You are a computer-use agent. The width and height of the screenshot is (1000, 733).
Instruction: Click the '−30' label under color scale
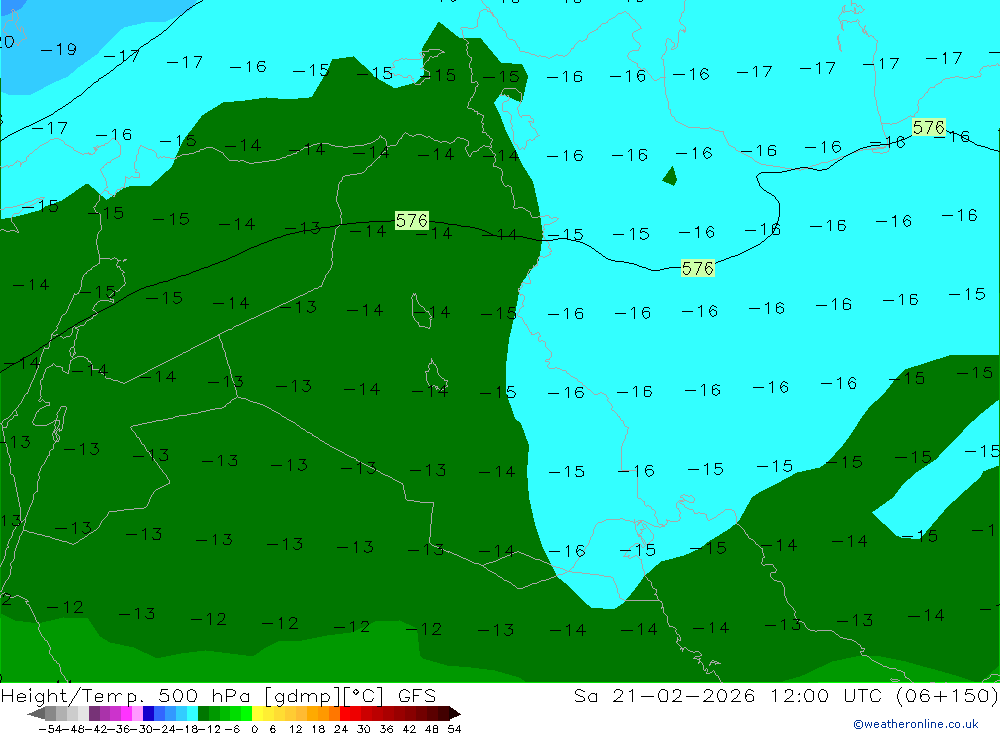[x=143, y=729]
